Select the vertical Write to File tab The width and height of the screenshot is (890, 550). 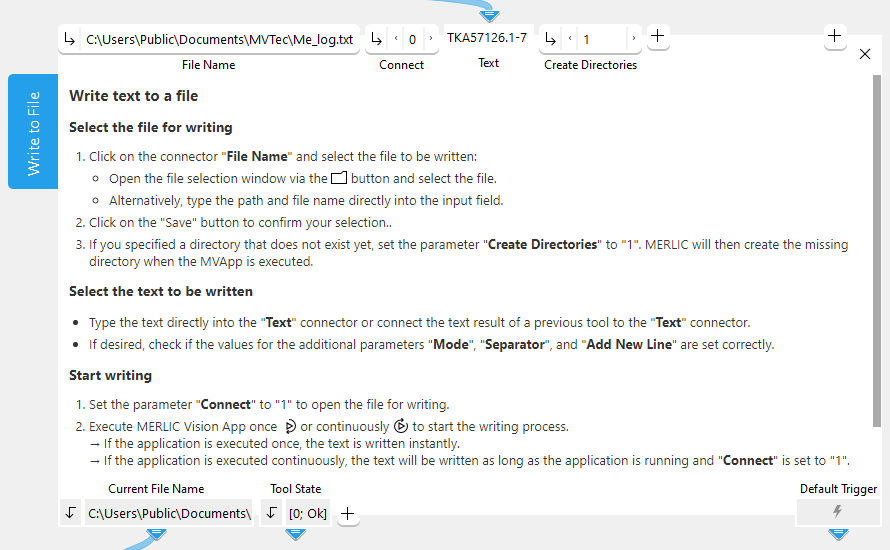point(33,132)
